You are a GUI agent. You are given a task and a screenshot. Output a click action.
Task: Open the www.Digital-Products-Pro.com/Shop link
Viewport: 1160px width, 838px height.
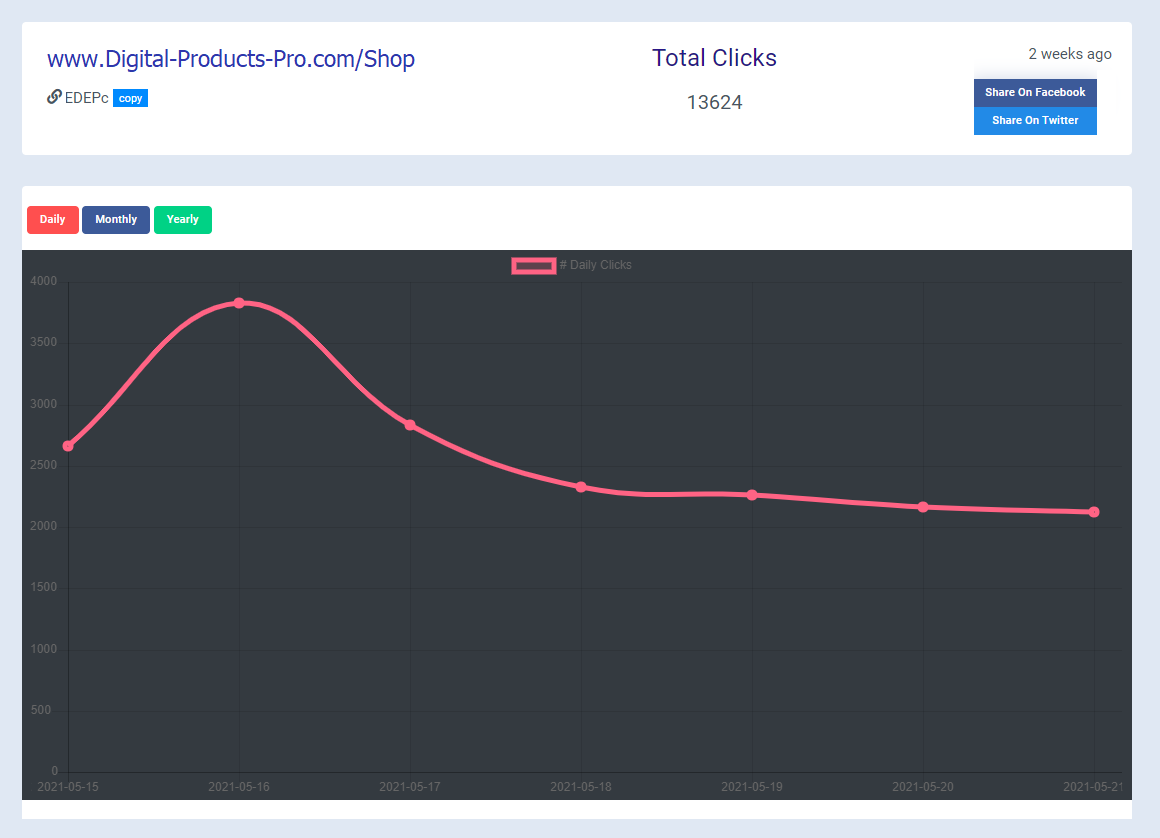[x=231, y=59]
